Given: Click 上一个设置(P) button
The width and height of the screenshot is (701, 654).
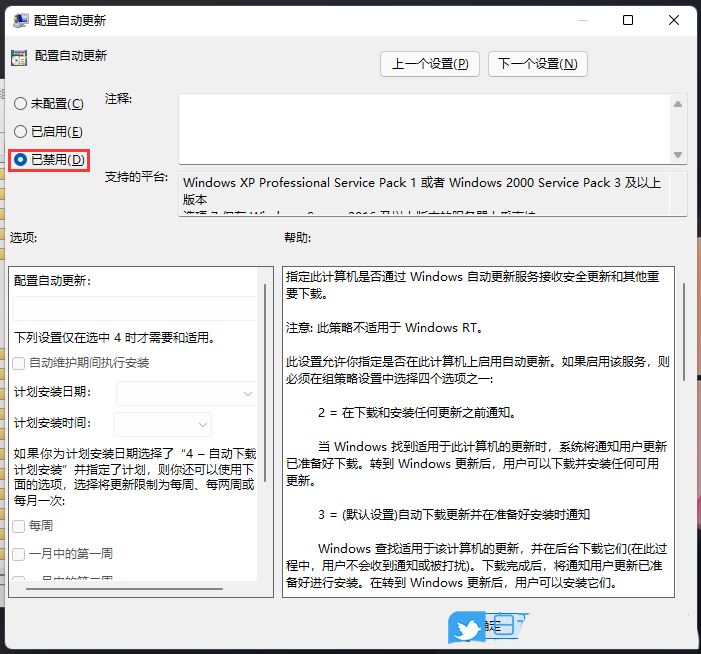Looking at the screenshot, I should click(x=430, y=64).
